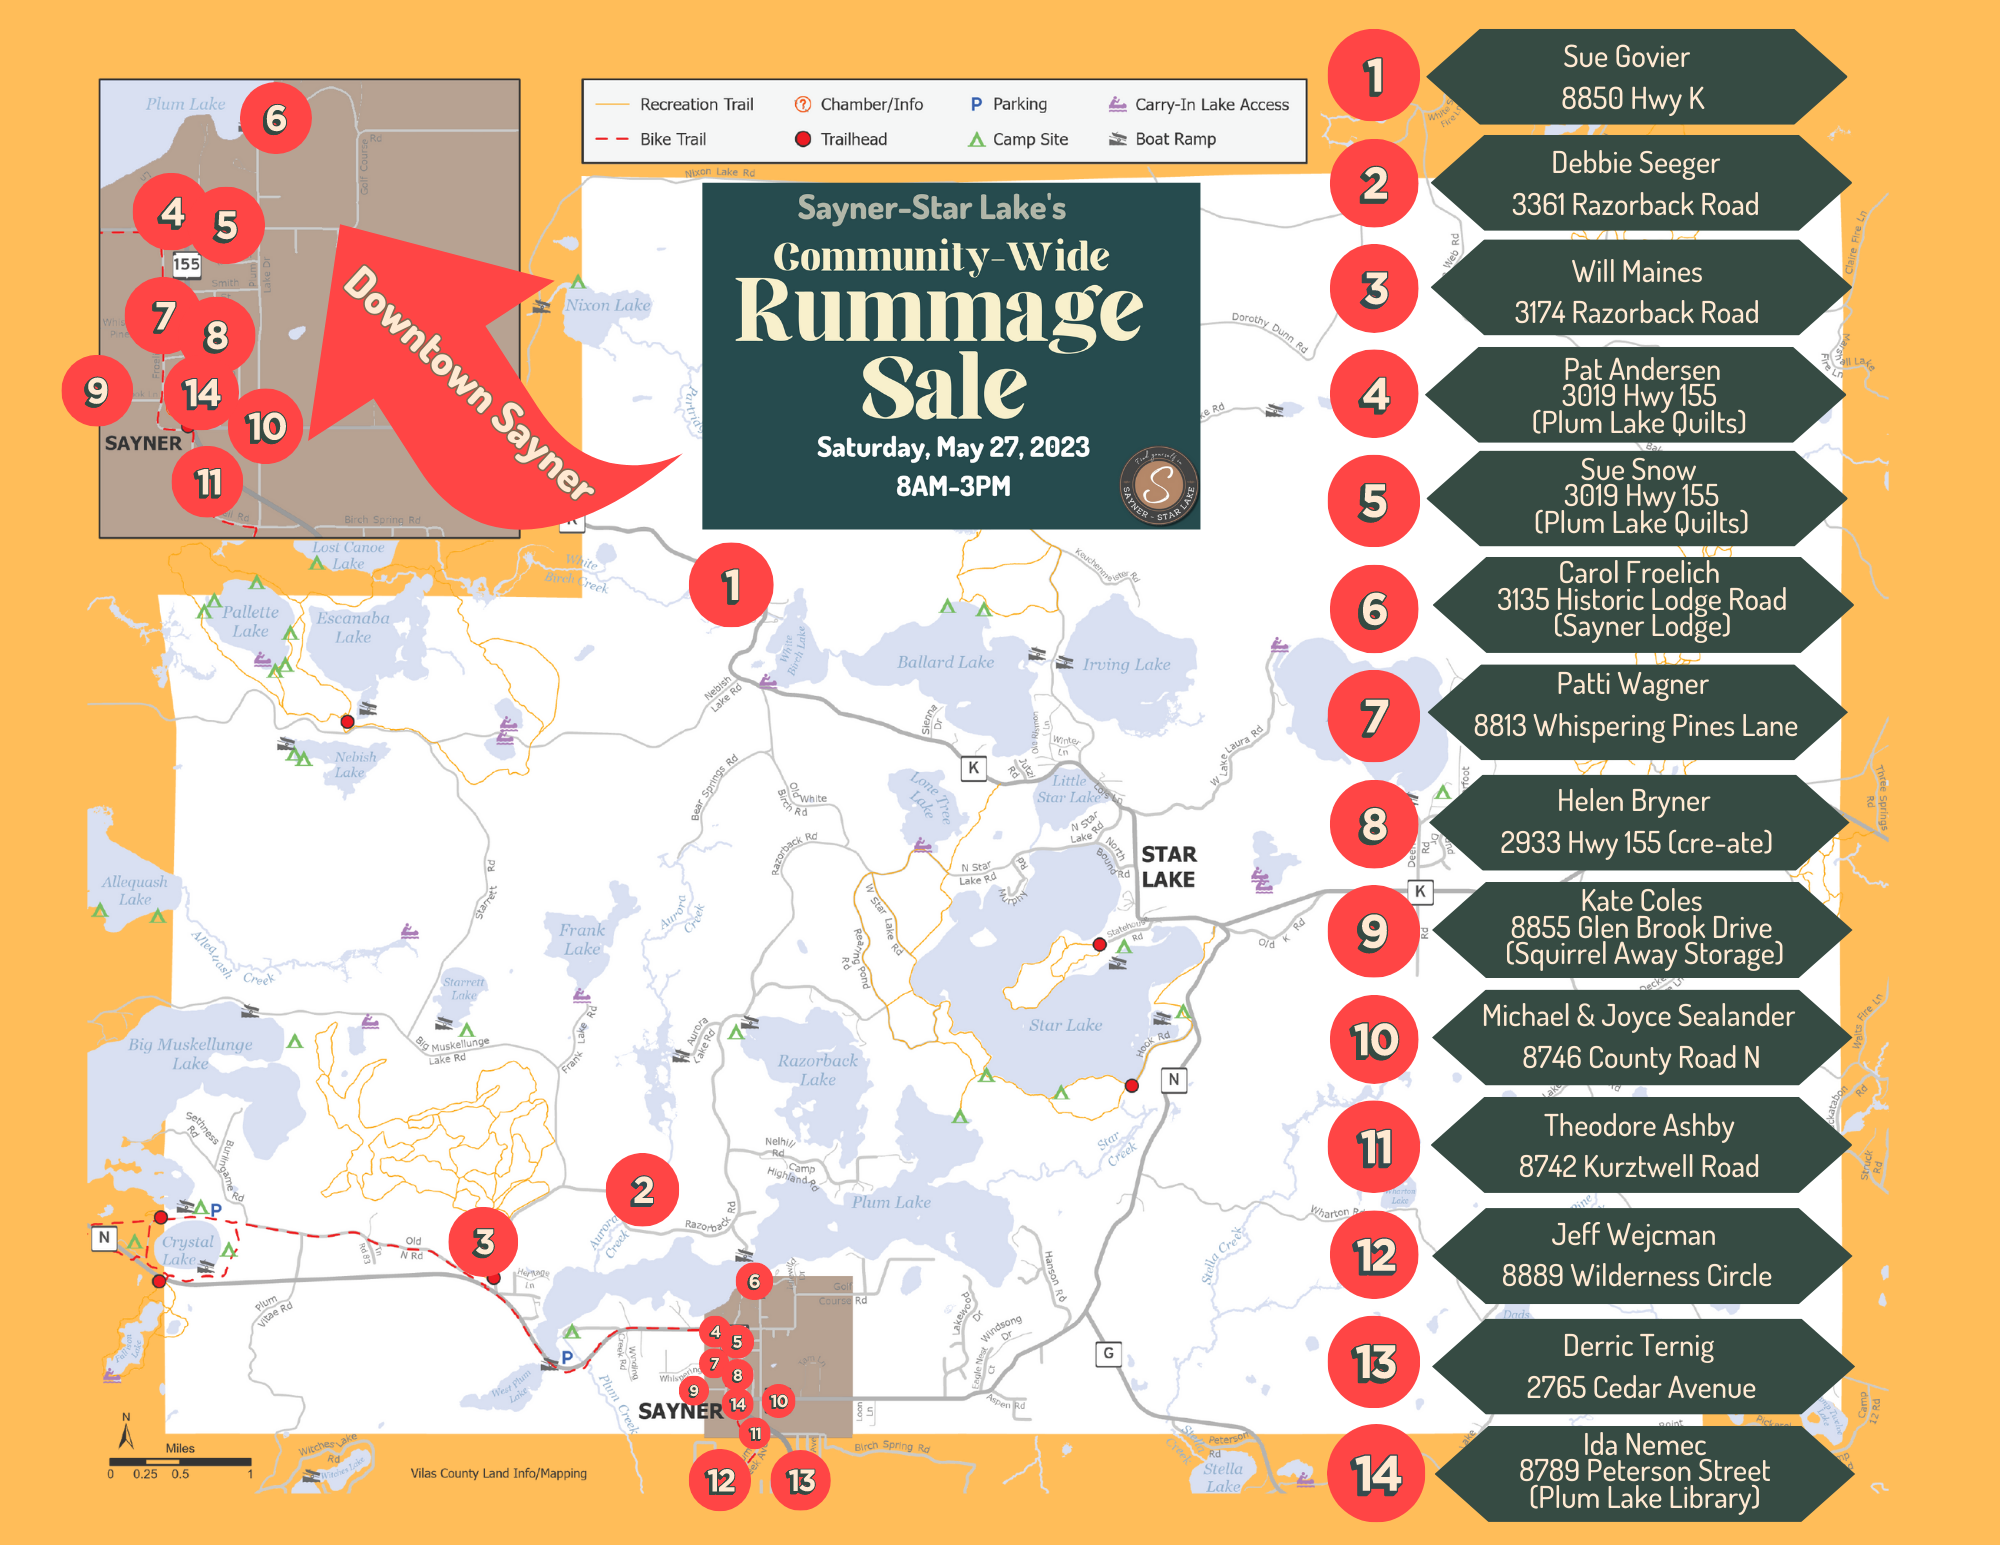Select the Parking icon in the legend
The image size is (2000, 1545).
[974, 103]
